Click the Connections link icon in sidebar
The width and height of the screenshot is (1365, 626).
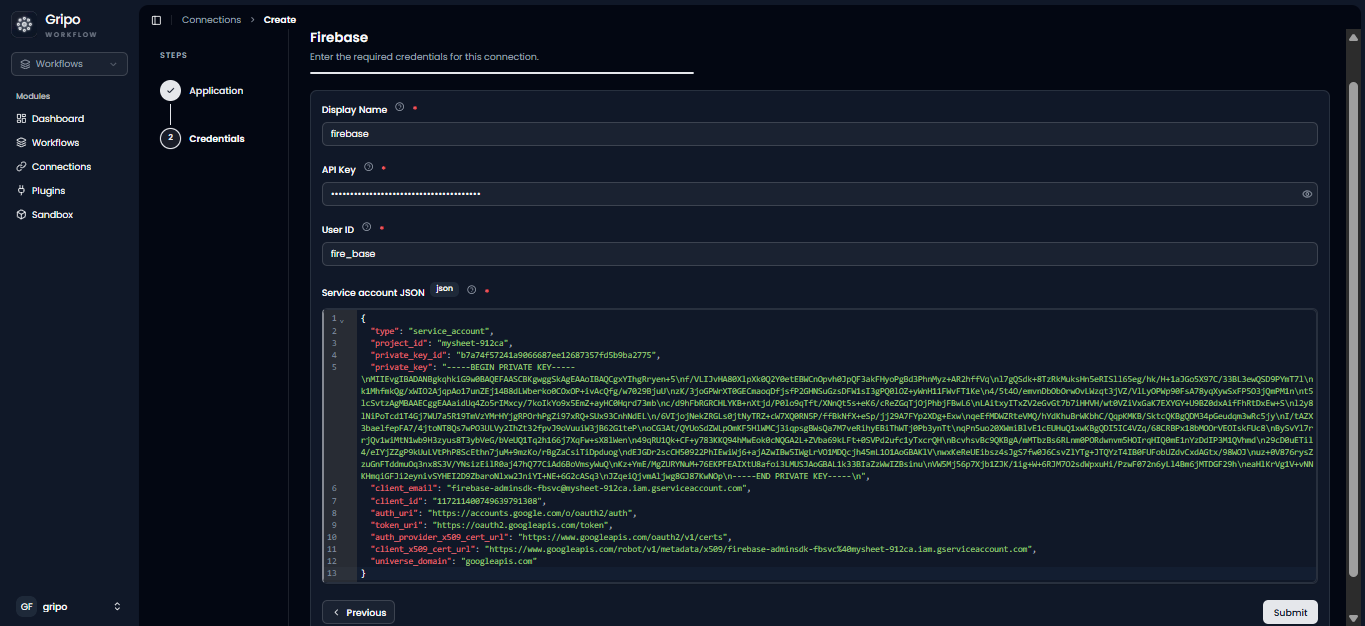(21, 167)
